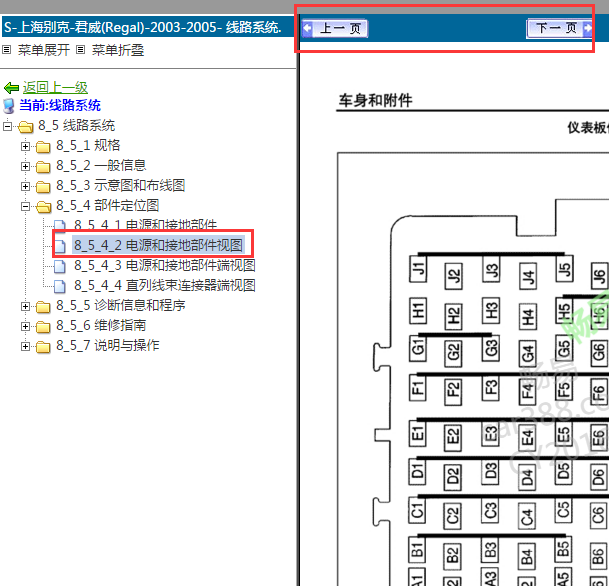The image size is (609, 586).
Task: Click the 菜单折叠 list icon
Action: click(x=80, y=50)
